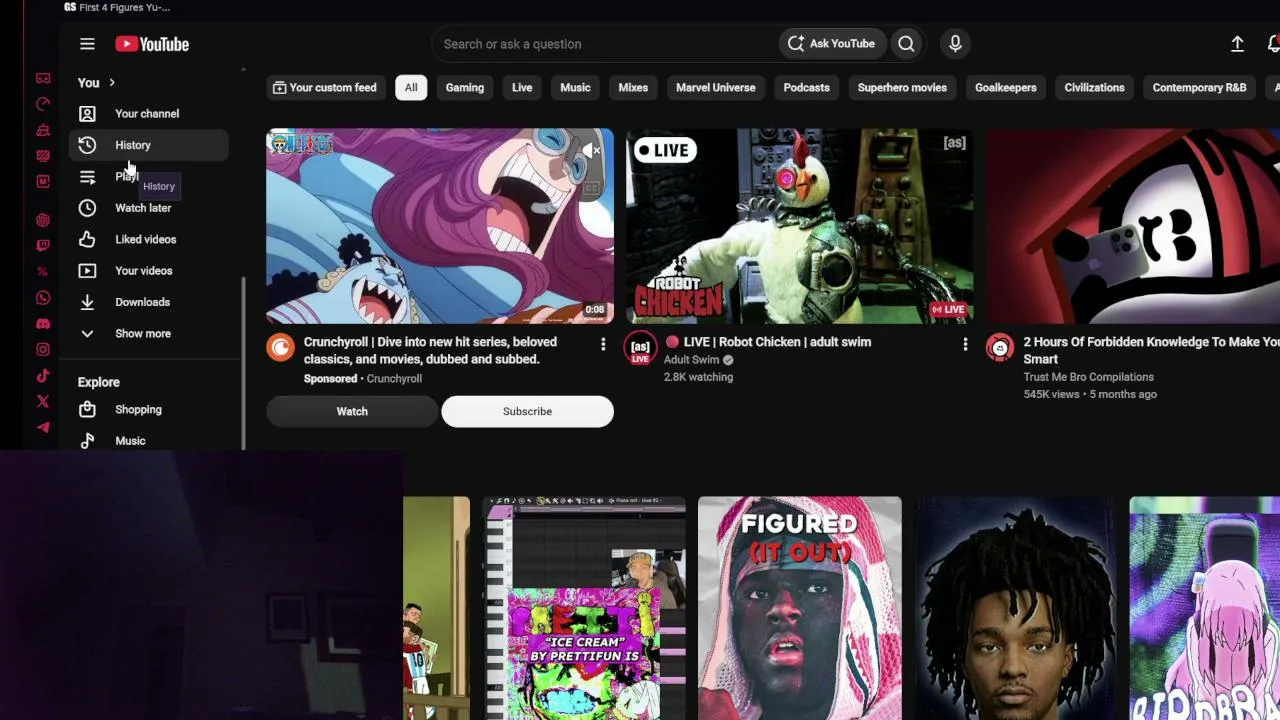1280x720 pixels.
Task: Open Telegram from the browser sidebar
Action: [x=43, y=428]
